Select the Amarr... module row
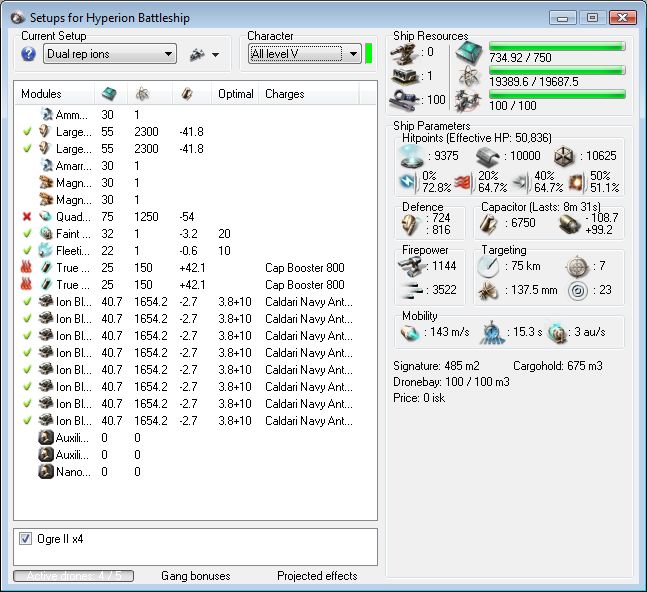Image resolution: width=647 pixels, height=592 pixels. click(196, 165)
